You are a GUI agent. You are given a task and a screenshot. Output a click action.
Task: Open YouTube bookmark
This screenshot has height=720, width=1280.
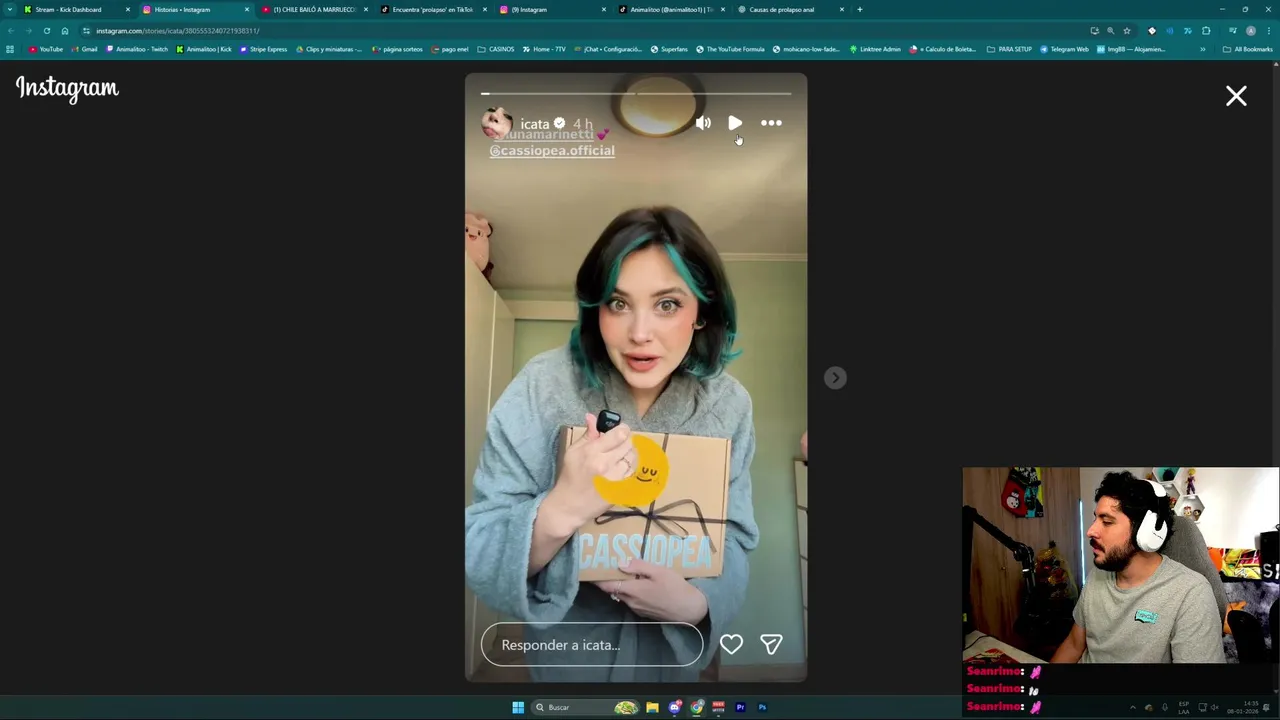pyautogui.click(x=46, y=49)
